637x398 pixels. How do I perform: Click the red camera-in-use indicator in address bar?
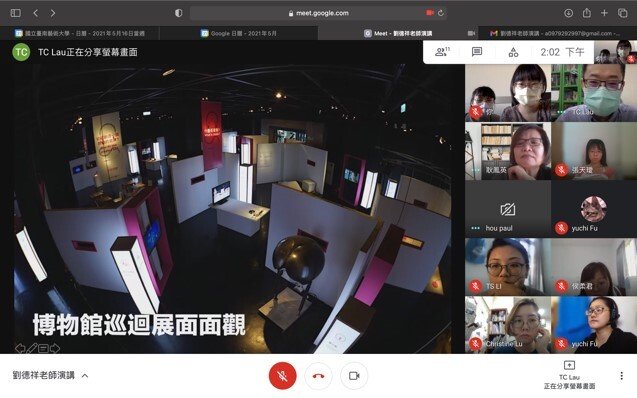tap(430, 13)
